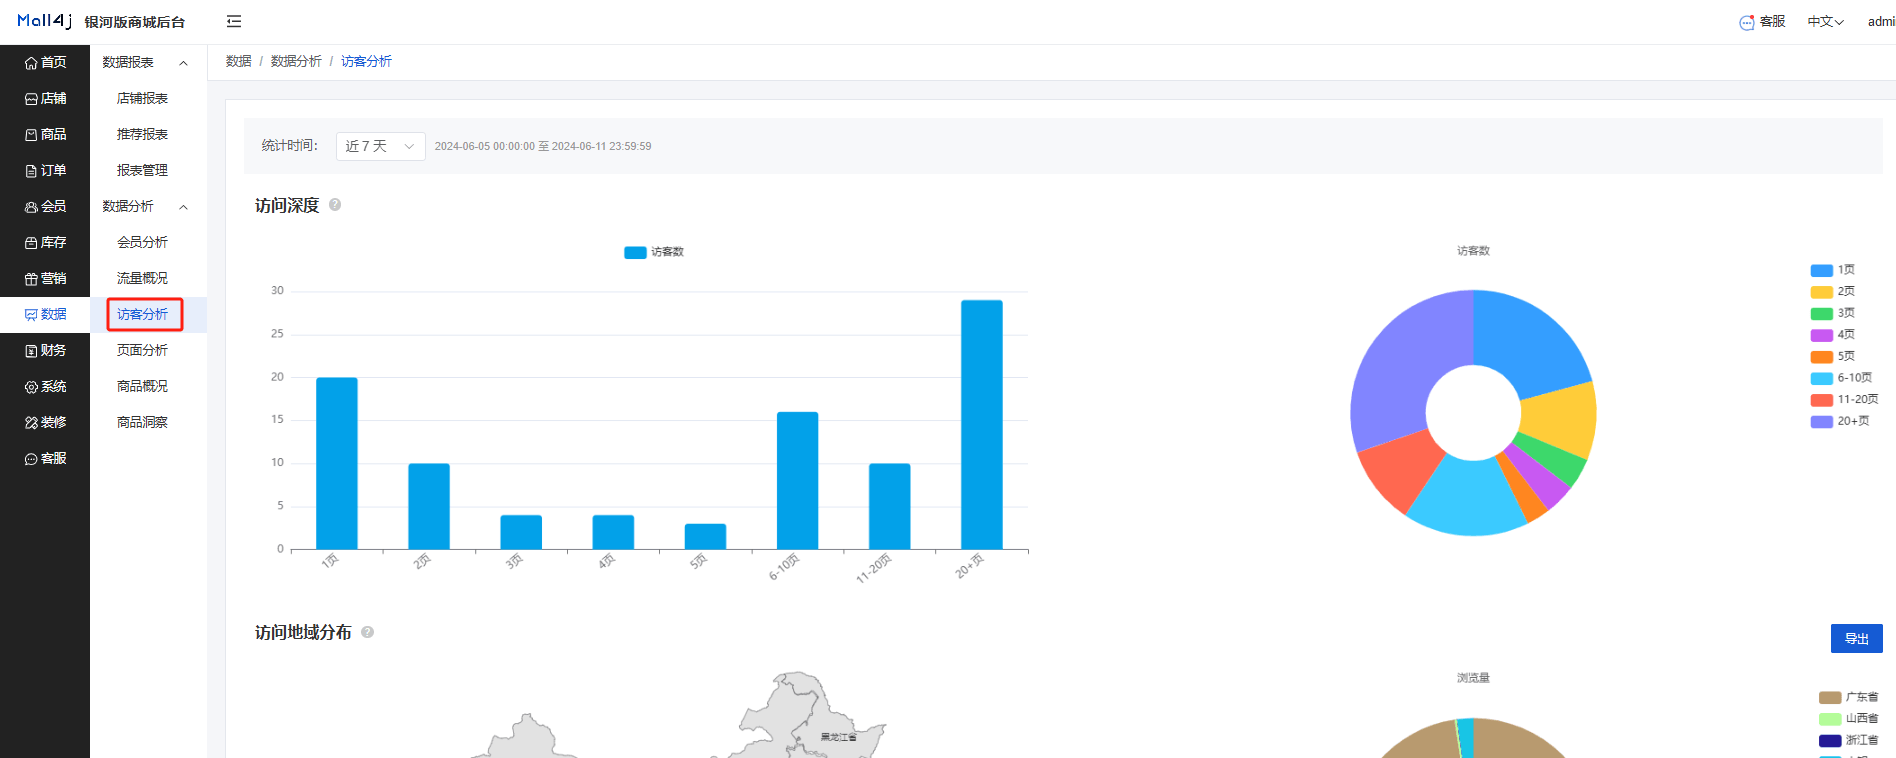Viewport: 1896px width, 758px height.
Task: Collapse the 数据报表 submenu group
Action: (148, 62)
